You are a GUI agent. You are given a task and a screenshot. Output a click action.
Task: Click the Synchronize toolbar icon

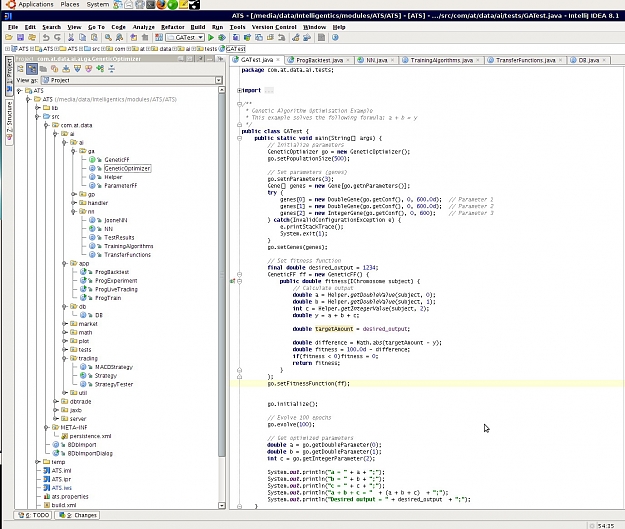tap(32, 37)
